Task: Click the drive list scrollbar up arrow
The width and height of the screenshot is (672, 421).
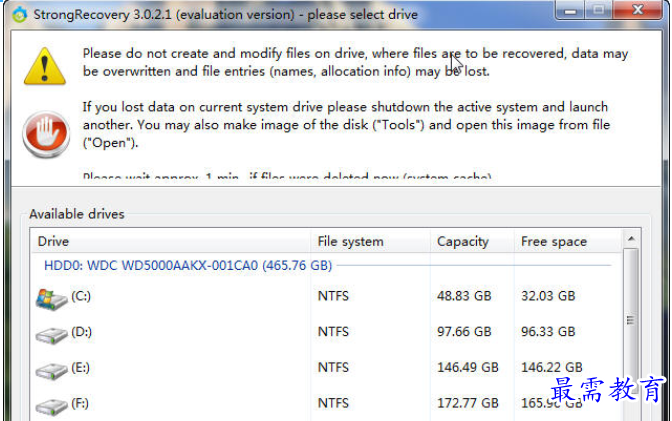Action: (x=631, y=239)
